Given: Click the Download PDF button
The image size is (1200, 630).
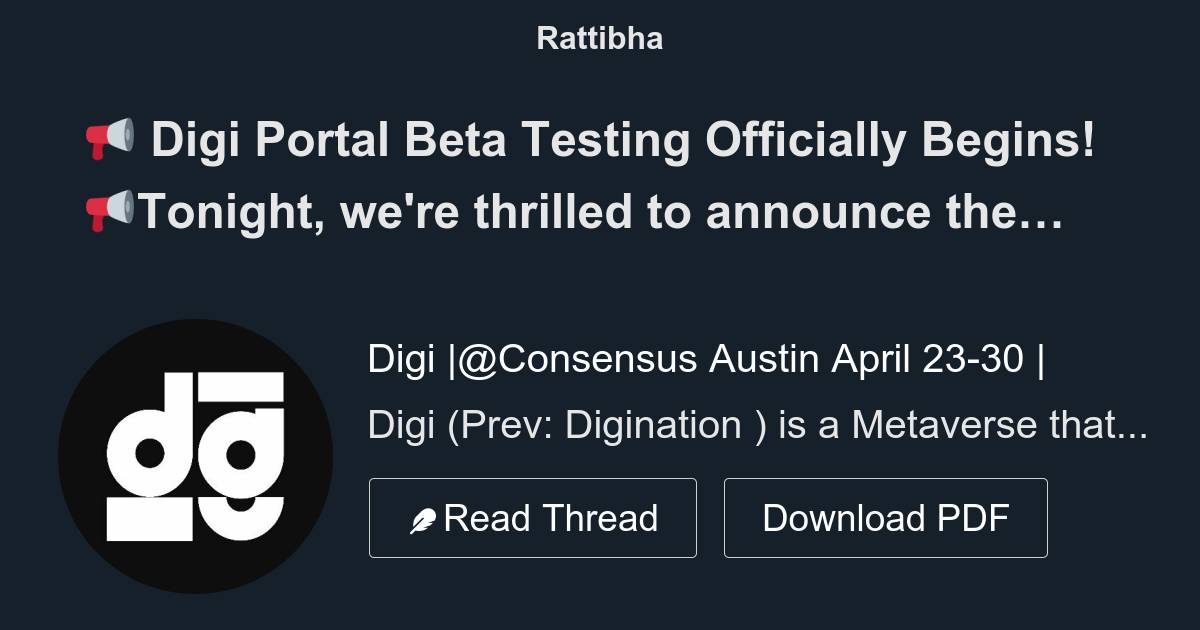Looking at the screenshot, I should (886, 518).
